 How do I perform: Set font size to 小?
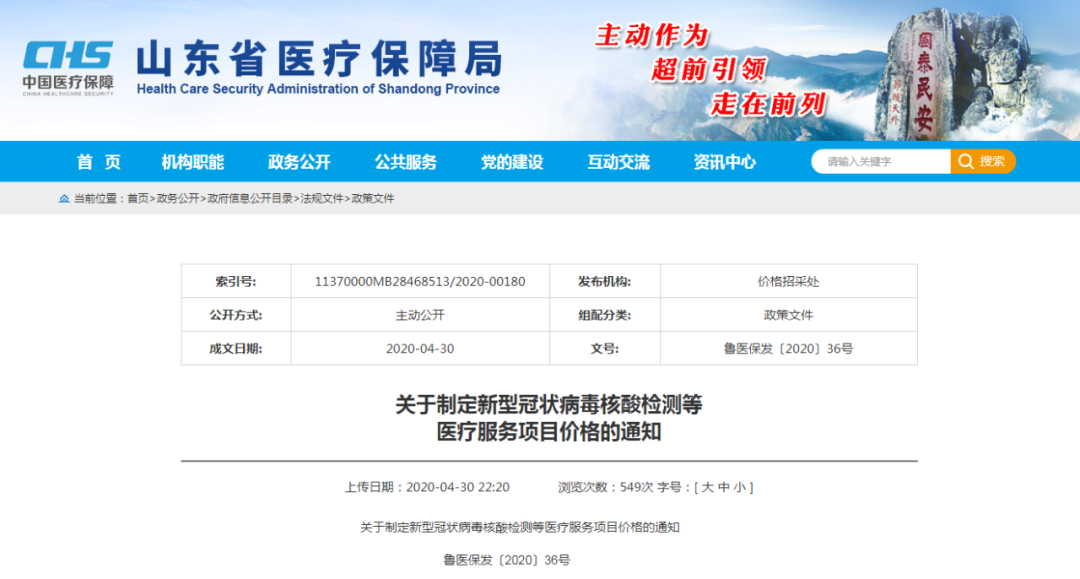tap(738, 488)
